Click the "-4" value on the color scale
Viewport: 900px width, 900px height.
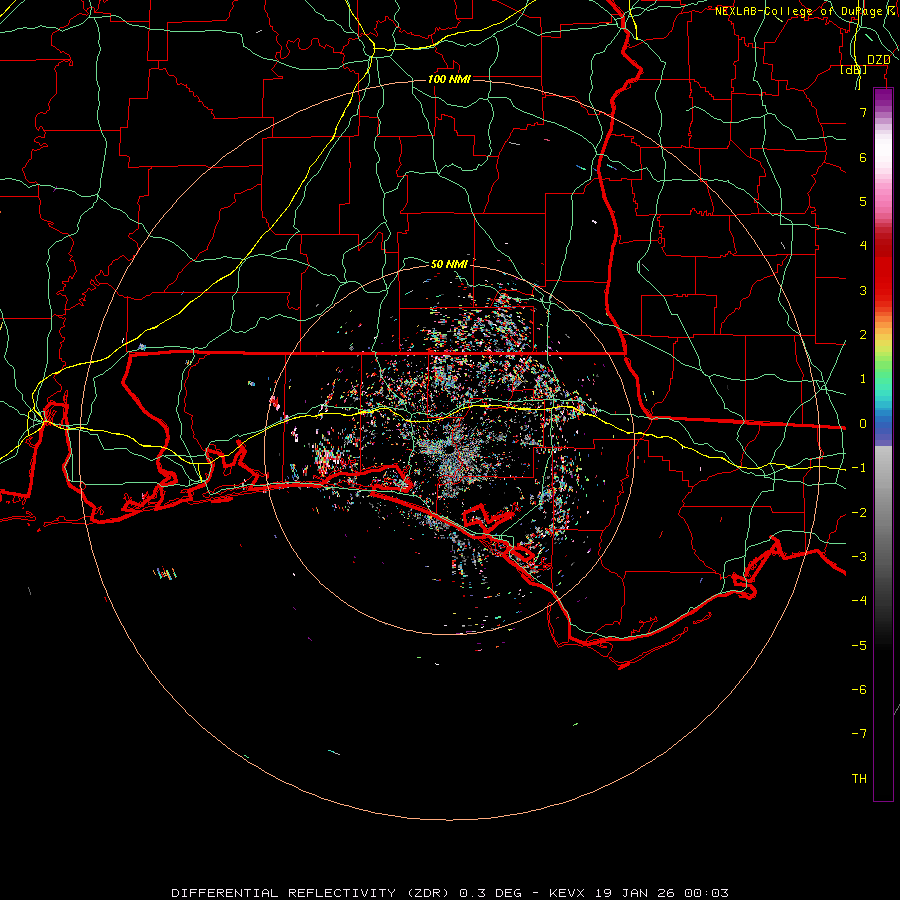click(859, 601)
